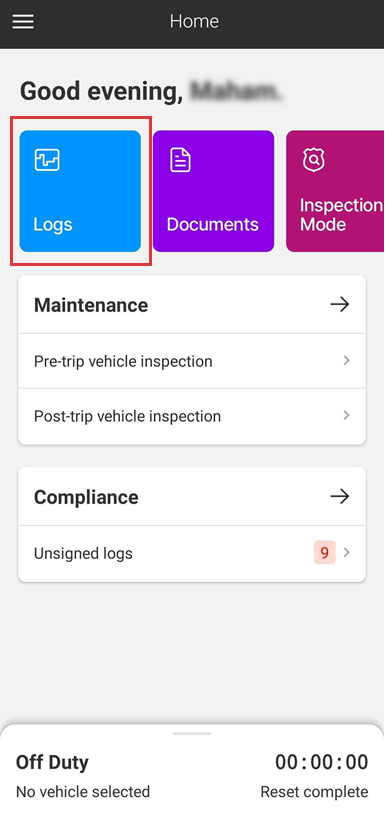Open the Documents tile
385x816 pixels.
[x=213, y=191]
